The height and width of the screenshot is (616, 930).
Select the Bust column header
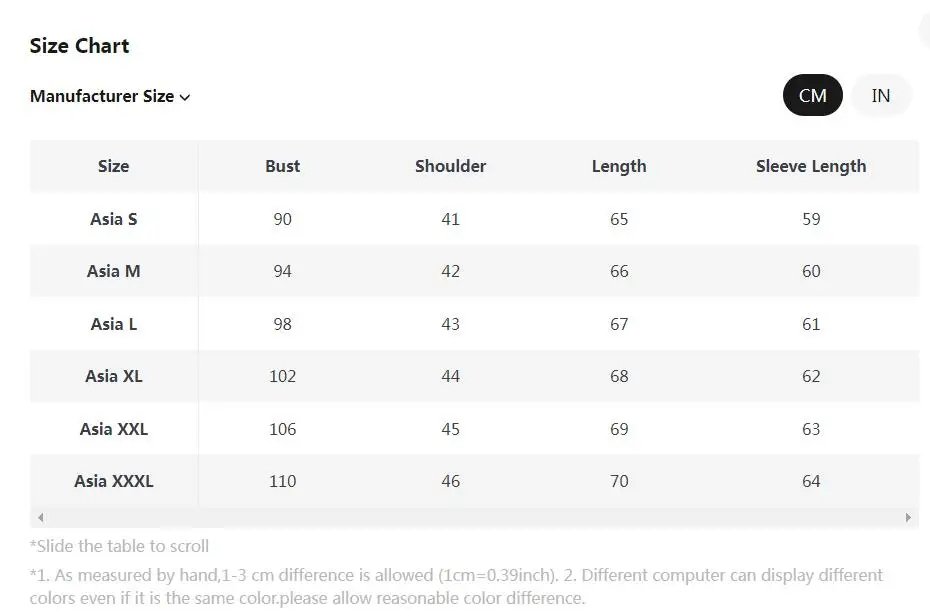(283, 166)
